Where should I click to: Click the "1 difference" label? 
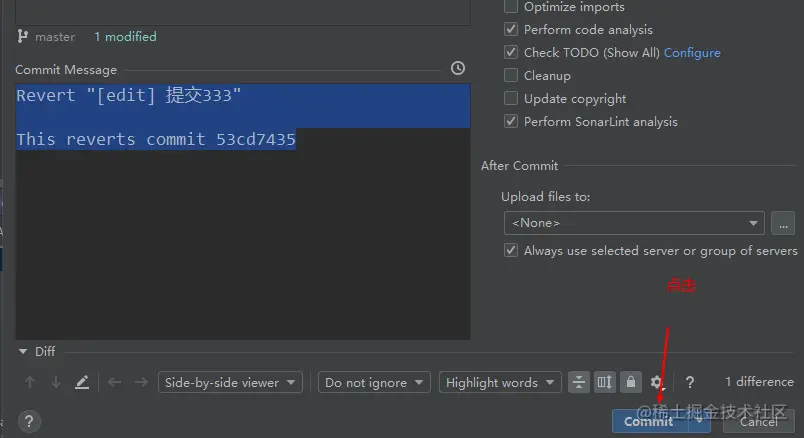(x=759, y=382)
